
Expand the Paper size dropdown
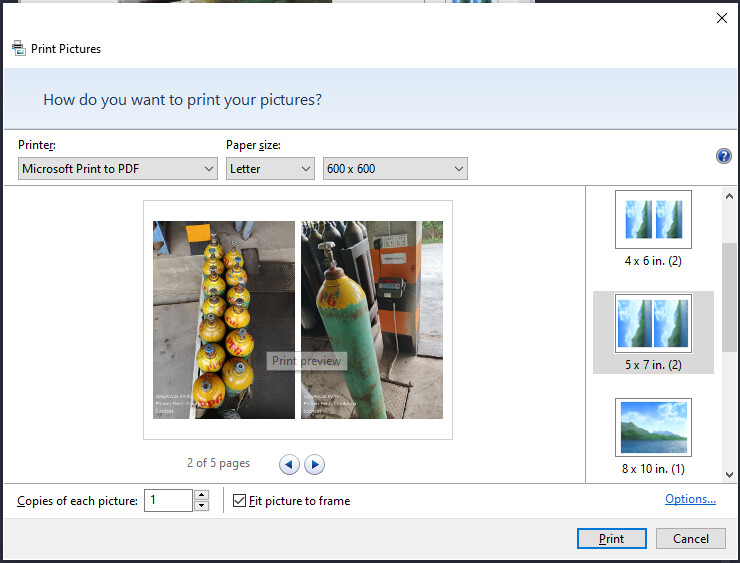click(x=270, y=169)
